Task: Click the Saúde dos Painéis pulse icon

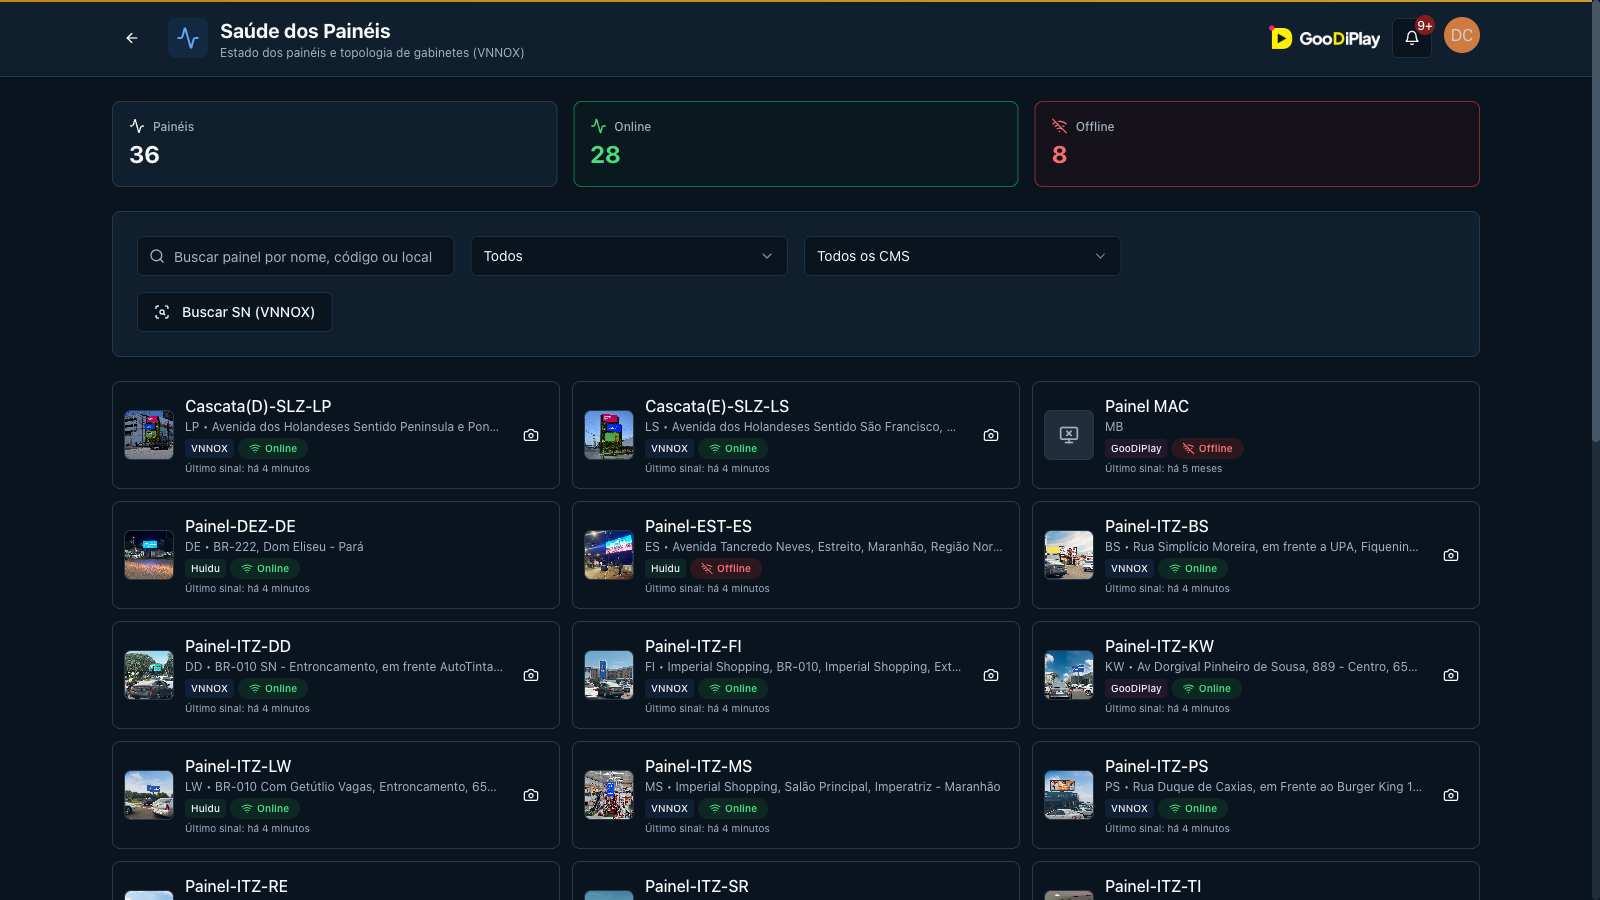Action: pyautogui.click(x=188, y=38)
